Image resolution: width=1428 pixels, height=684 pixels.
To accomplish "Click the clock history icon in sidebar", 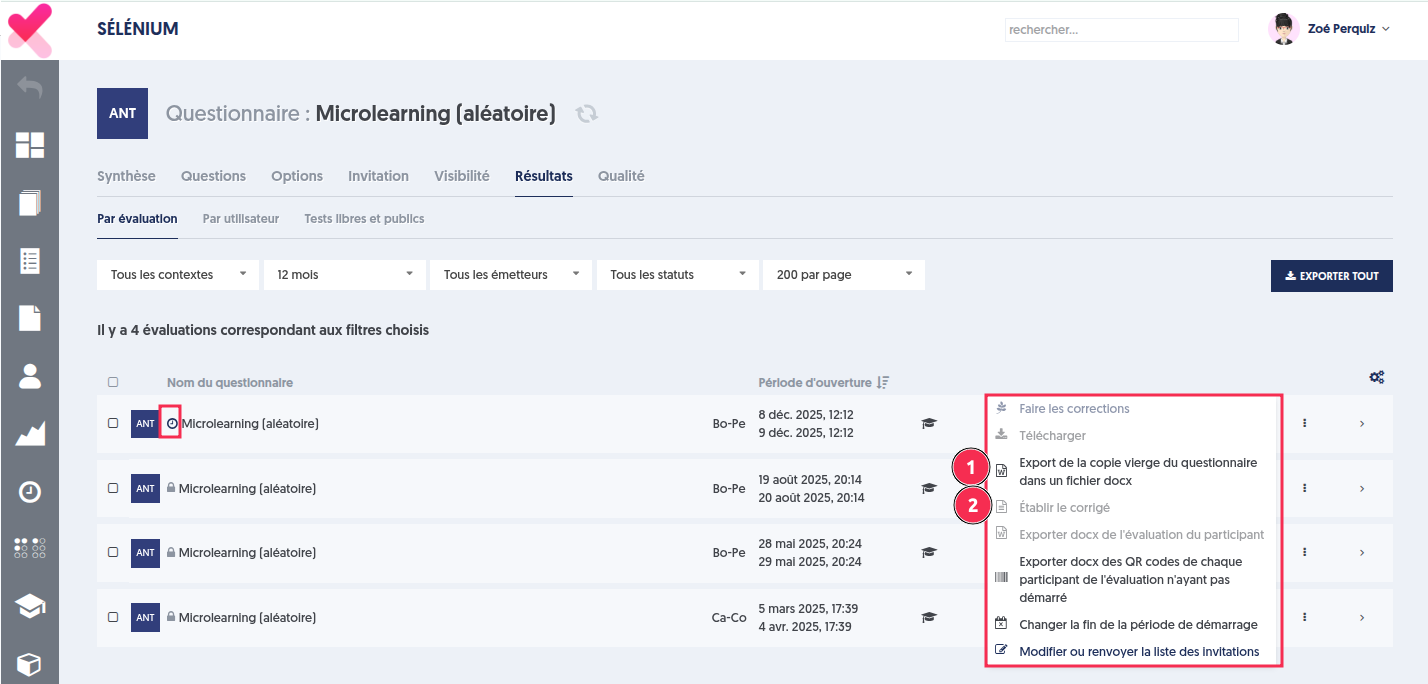I will [x=30, y=491].
